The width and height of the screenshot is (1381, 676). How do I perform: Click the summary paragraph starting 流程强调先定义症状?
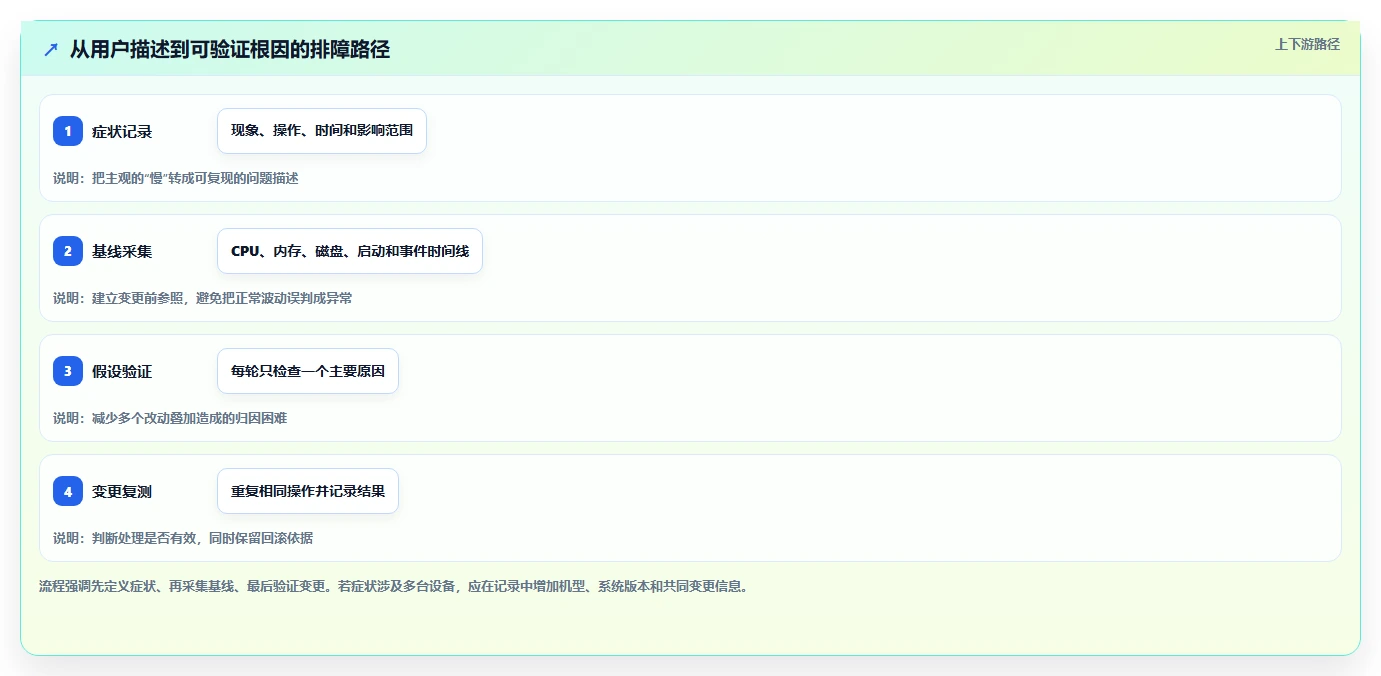pyautogui.click(x=393, y=586)
